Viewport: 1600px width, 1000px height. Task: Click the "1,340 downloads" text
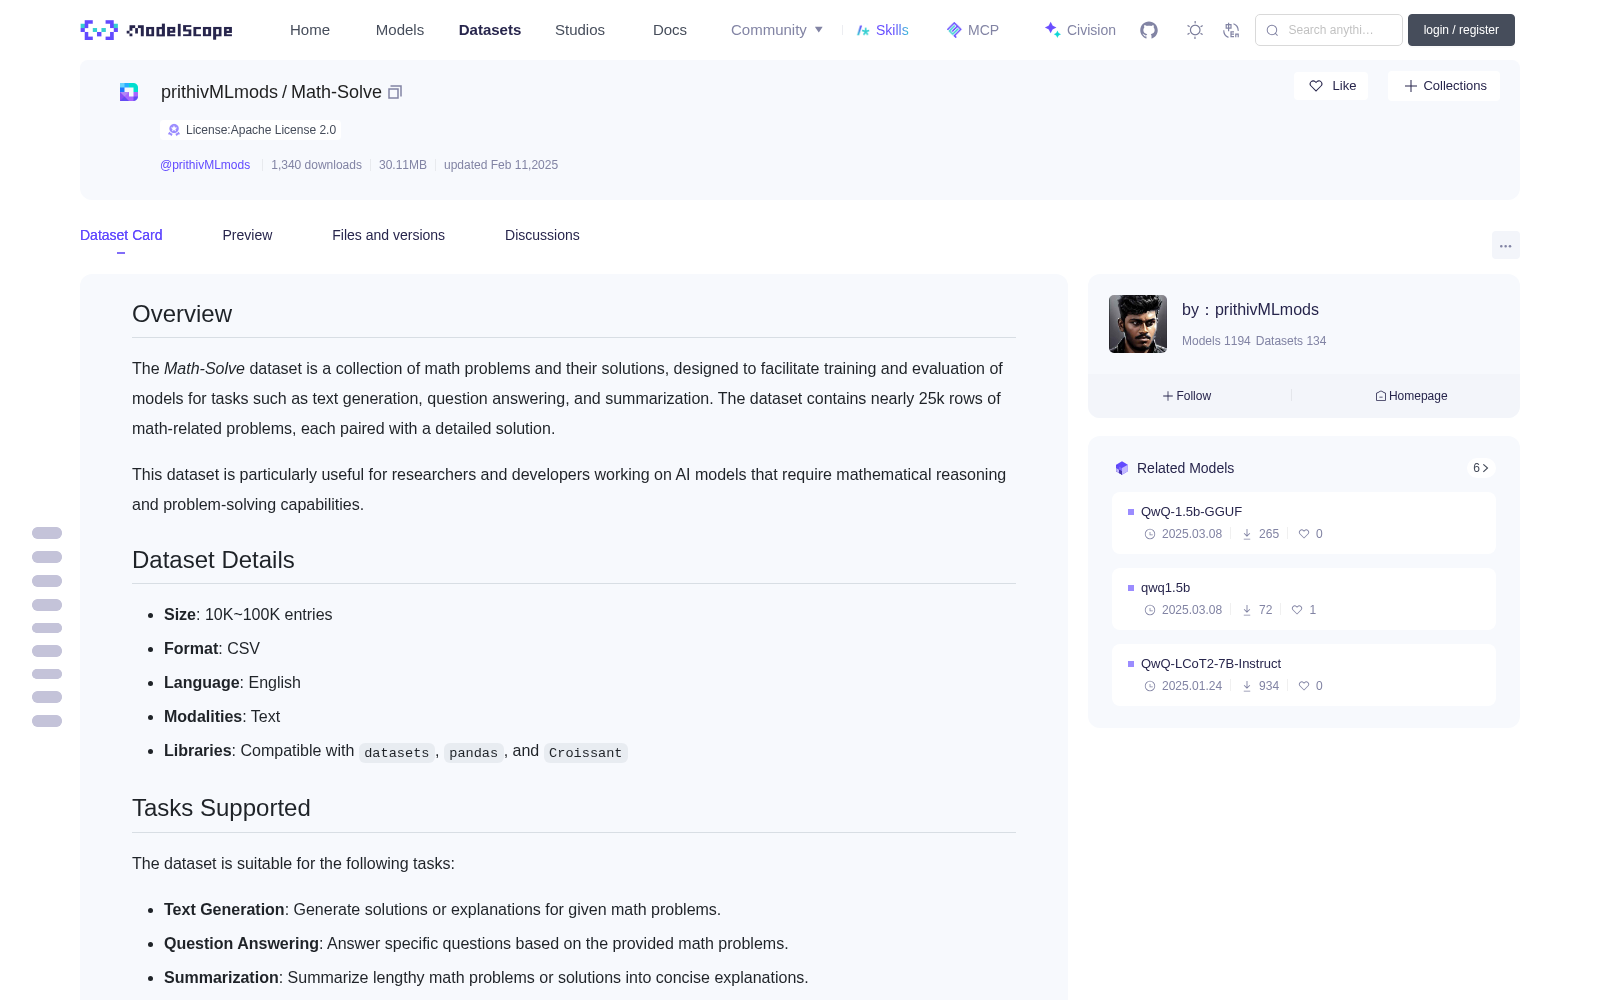pos(316,165)
